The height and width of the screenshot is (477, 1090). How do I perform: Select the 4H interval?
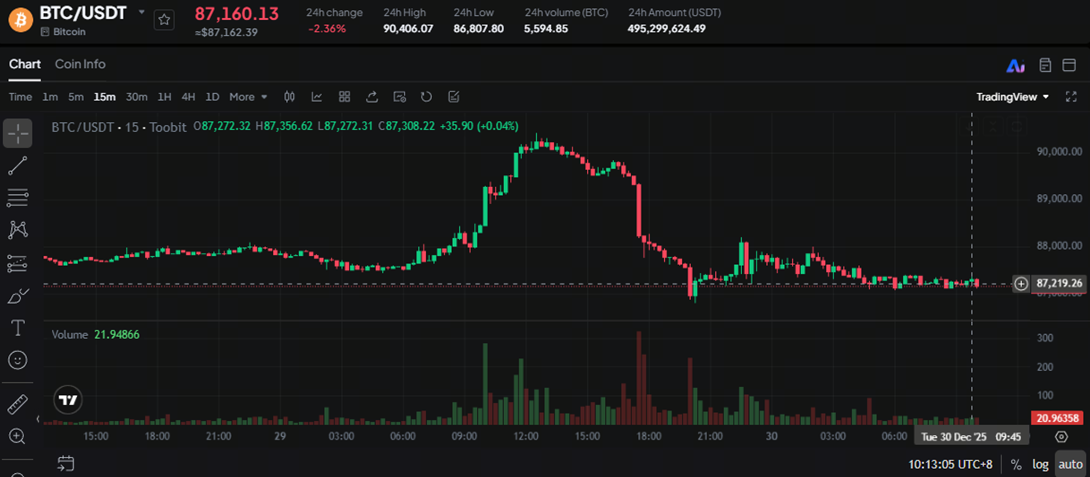[x=188, y=97]
